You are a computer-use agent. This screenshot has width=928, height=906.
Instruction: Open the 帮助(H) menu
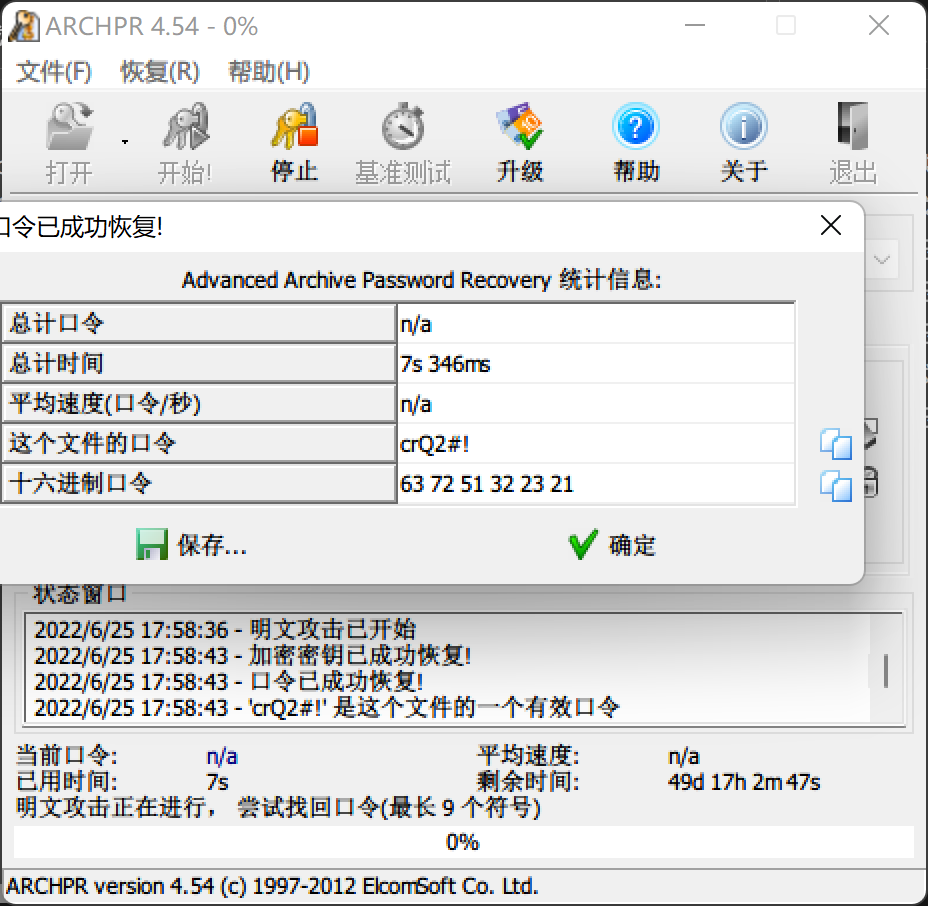(x=269, y=72)
